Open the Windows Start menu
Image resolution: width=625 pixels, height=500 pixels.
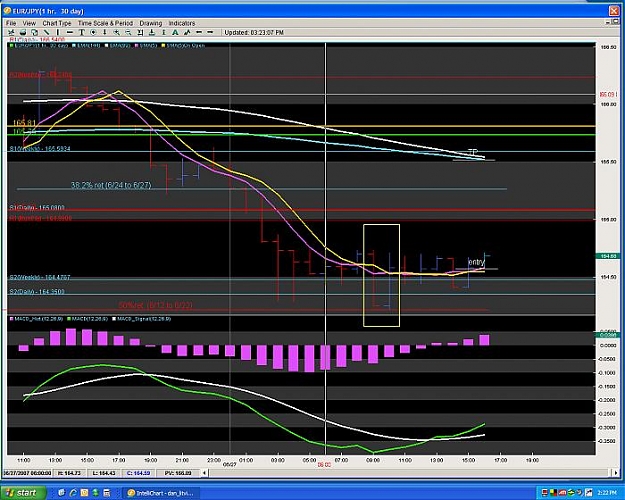[23, 493]
